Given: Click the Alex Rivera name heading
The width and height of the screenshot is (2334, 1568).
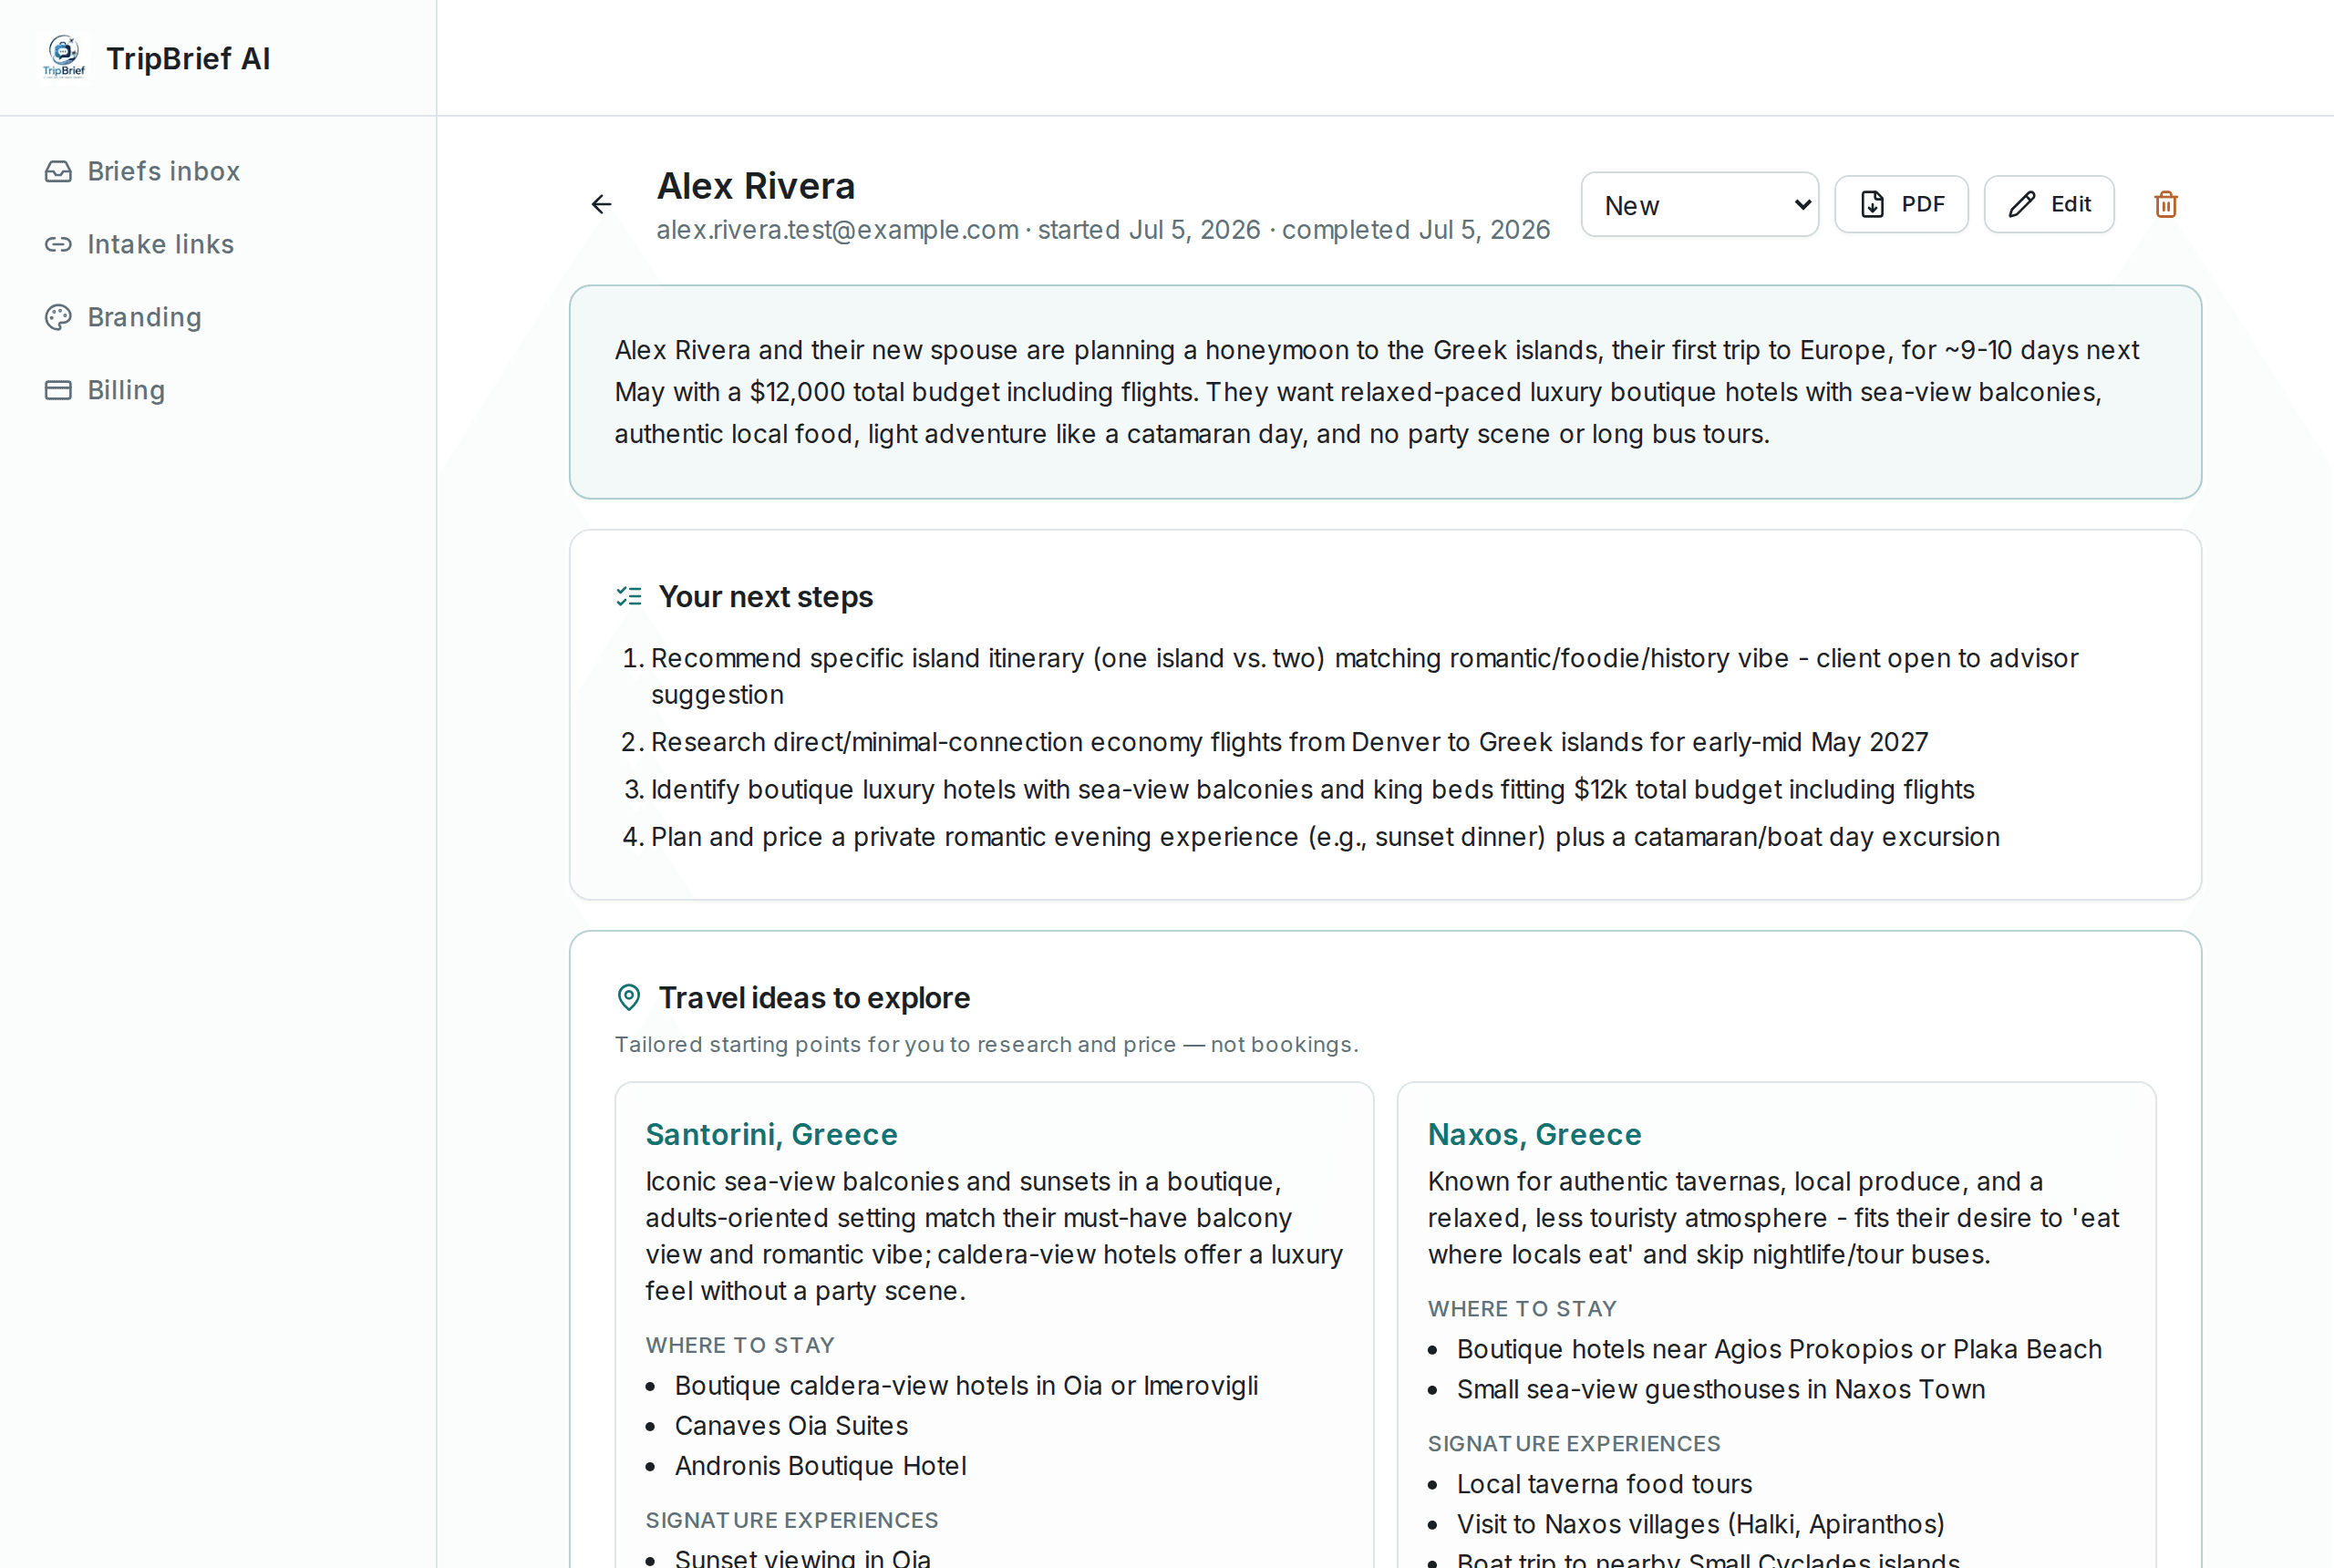Looking at the screenshot, I should pos(755,186).
